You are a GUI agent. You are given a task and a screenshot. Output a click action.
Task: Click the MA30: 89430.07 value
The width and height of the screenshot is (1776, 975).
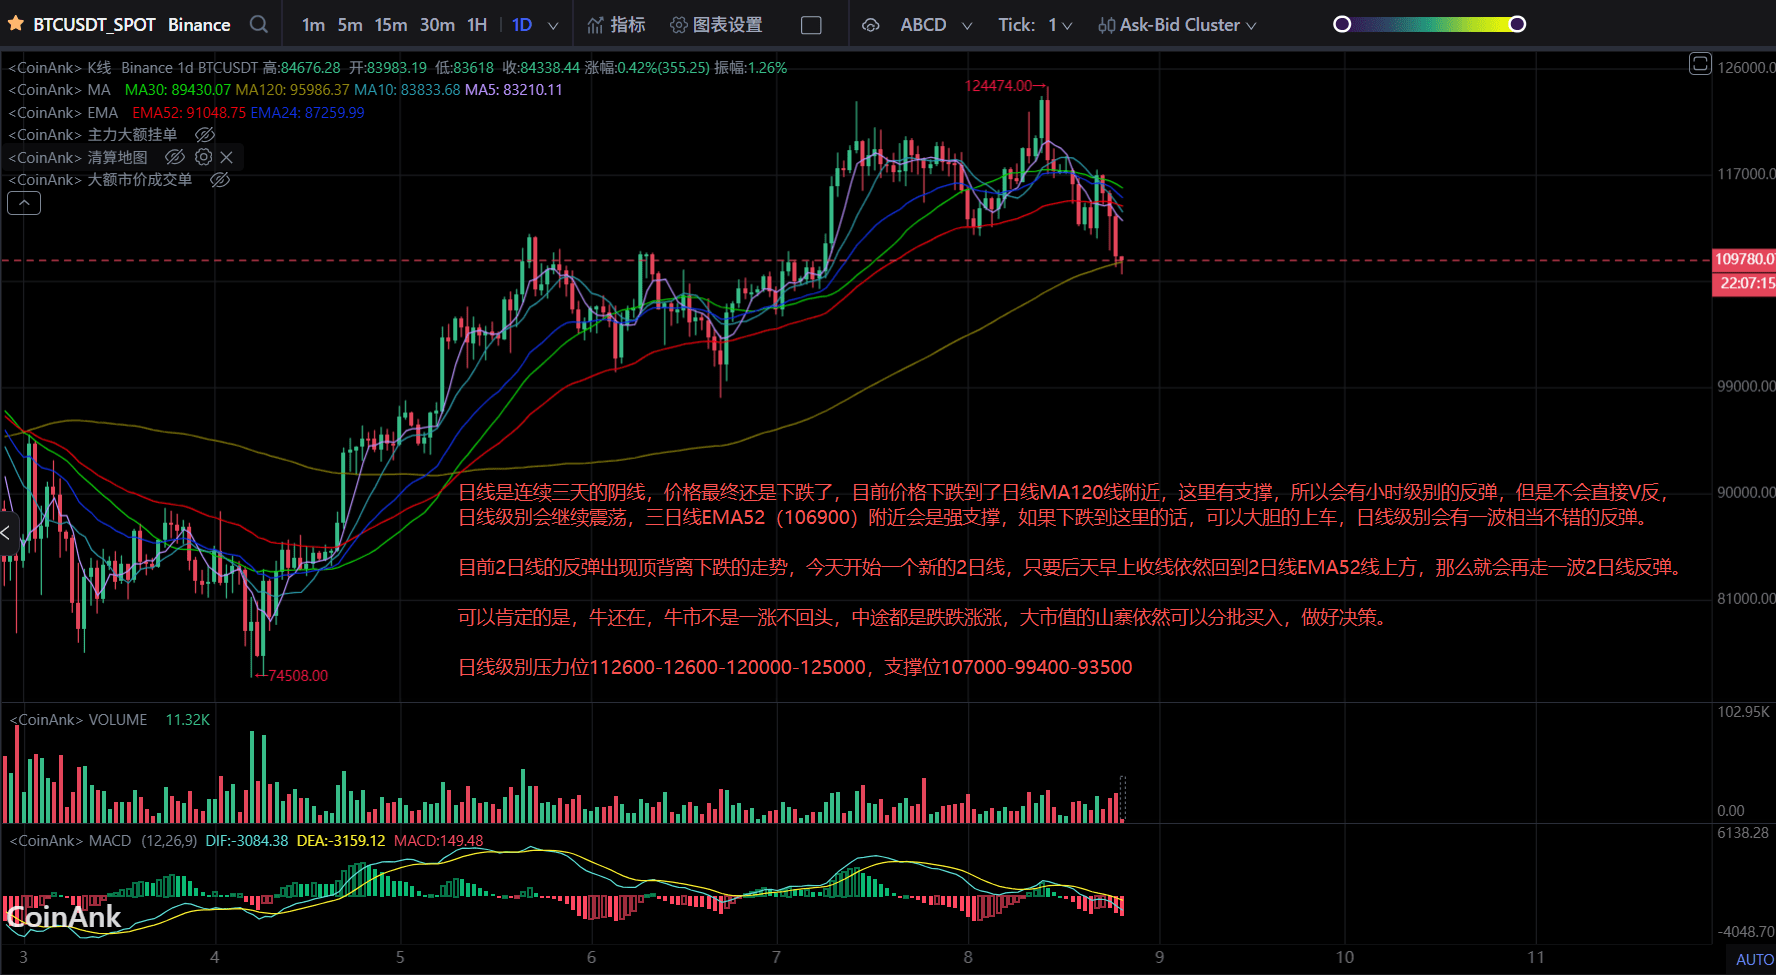178,90
